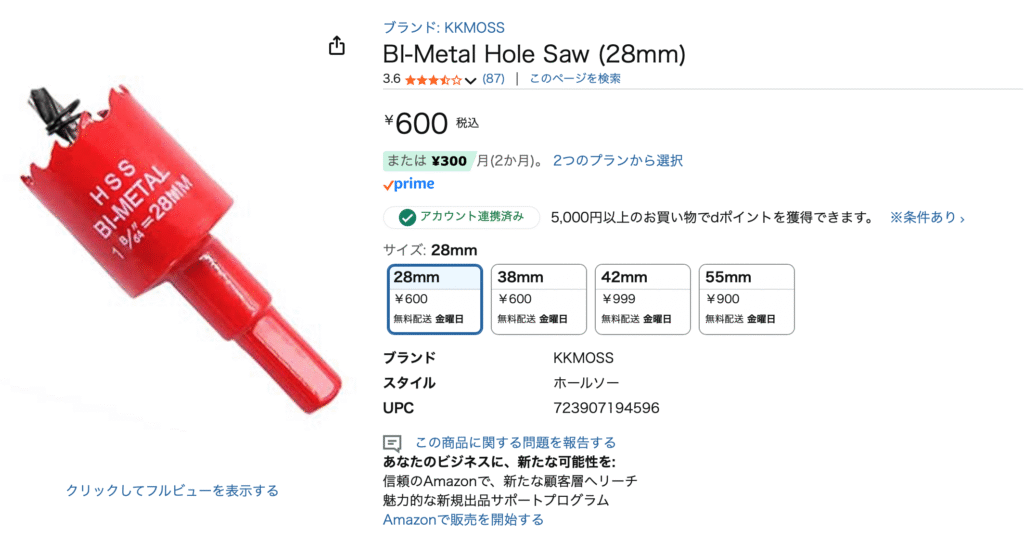The height and width of the screenshot is (542, 1024).
Task: Open the brand KKMOSS link
Action: coord(443,27)
